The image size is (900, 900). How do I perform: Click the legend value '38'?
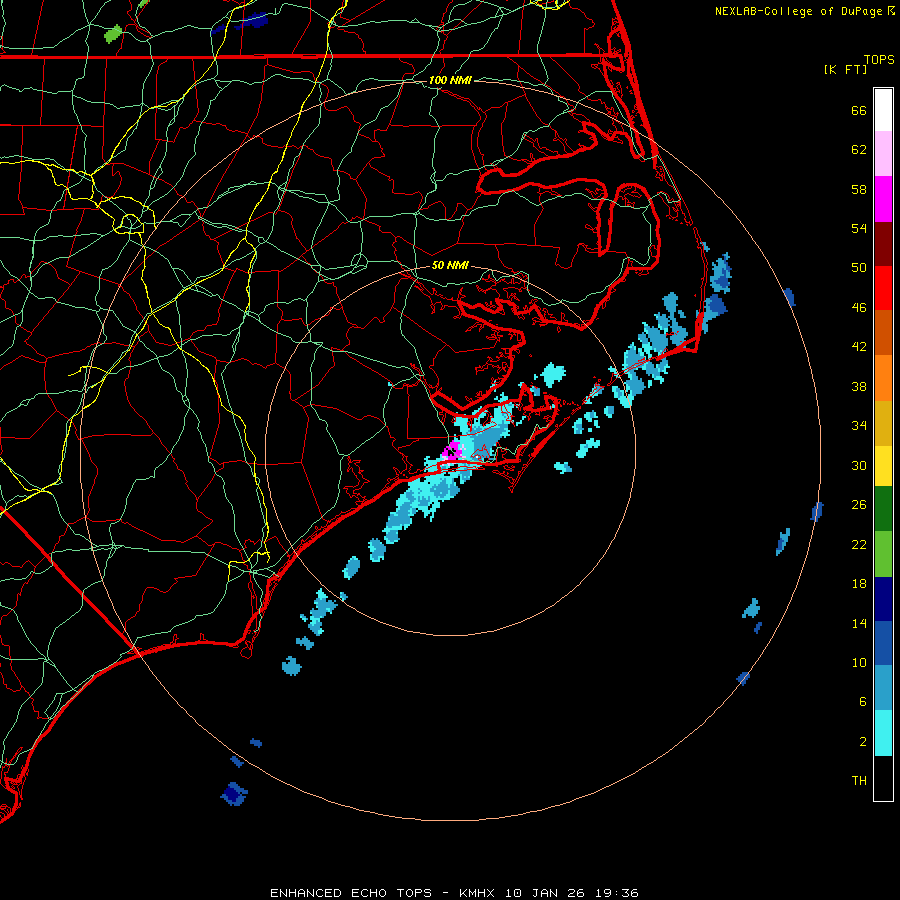point(859,387)
